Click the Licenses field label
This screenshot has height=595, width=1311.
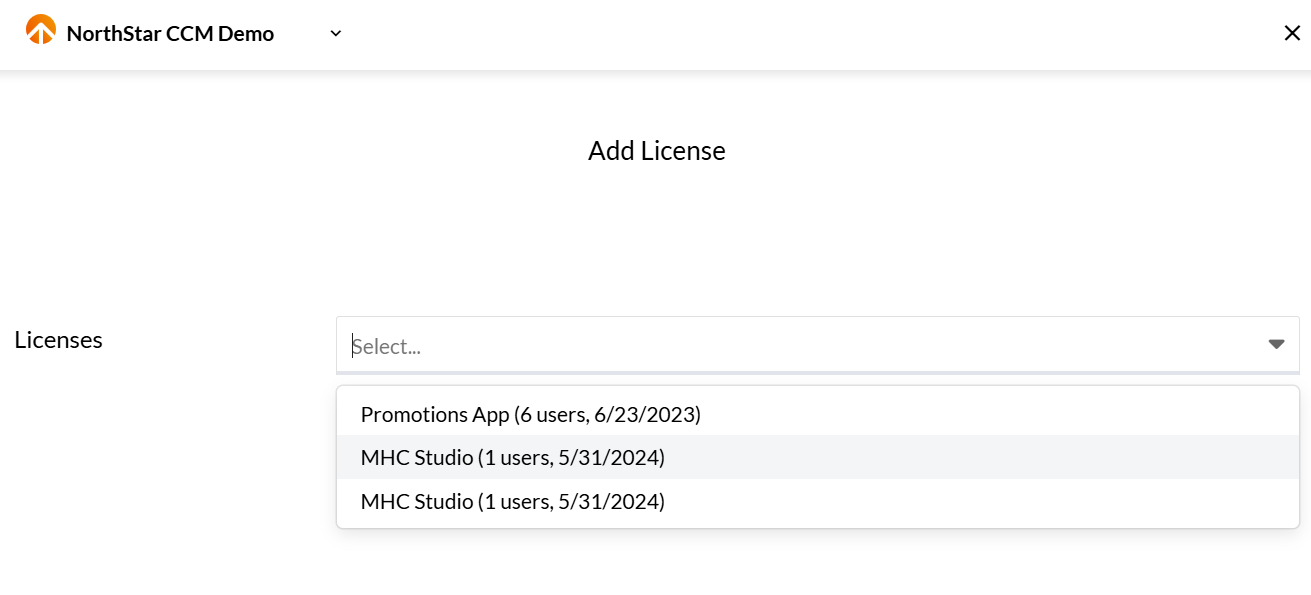point(59,340)
